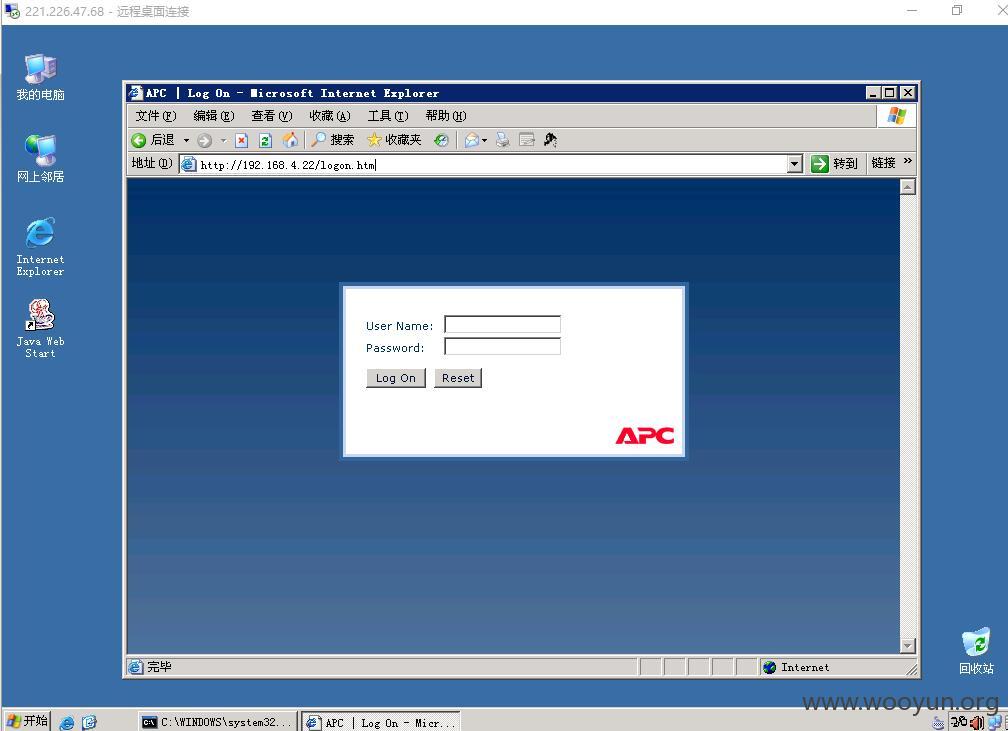Click the IE title bar icon
This screenshot has height=731, width=1008.
pyautogui.click(x=135, y=93)
